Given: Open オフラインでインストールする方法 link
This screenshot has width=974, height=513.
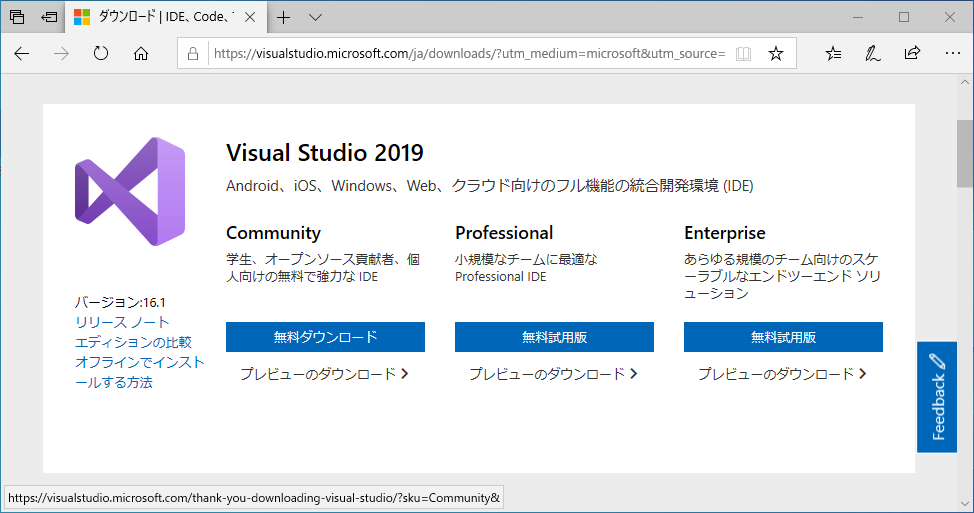Looking at the screenshot, I should click(x=140, y=372).
